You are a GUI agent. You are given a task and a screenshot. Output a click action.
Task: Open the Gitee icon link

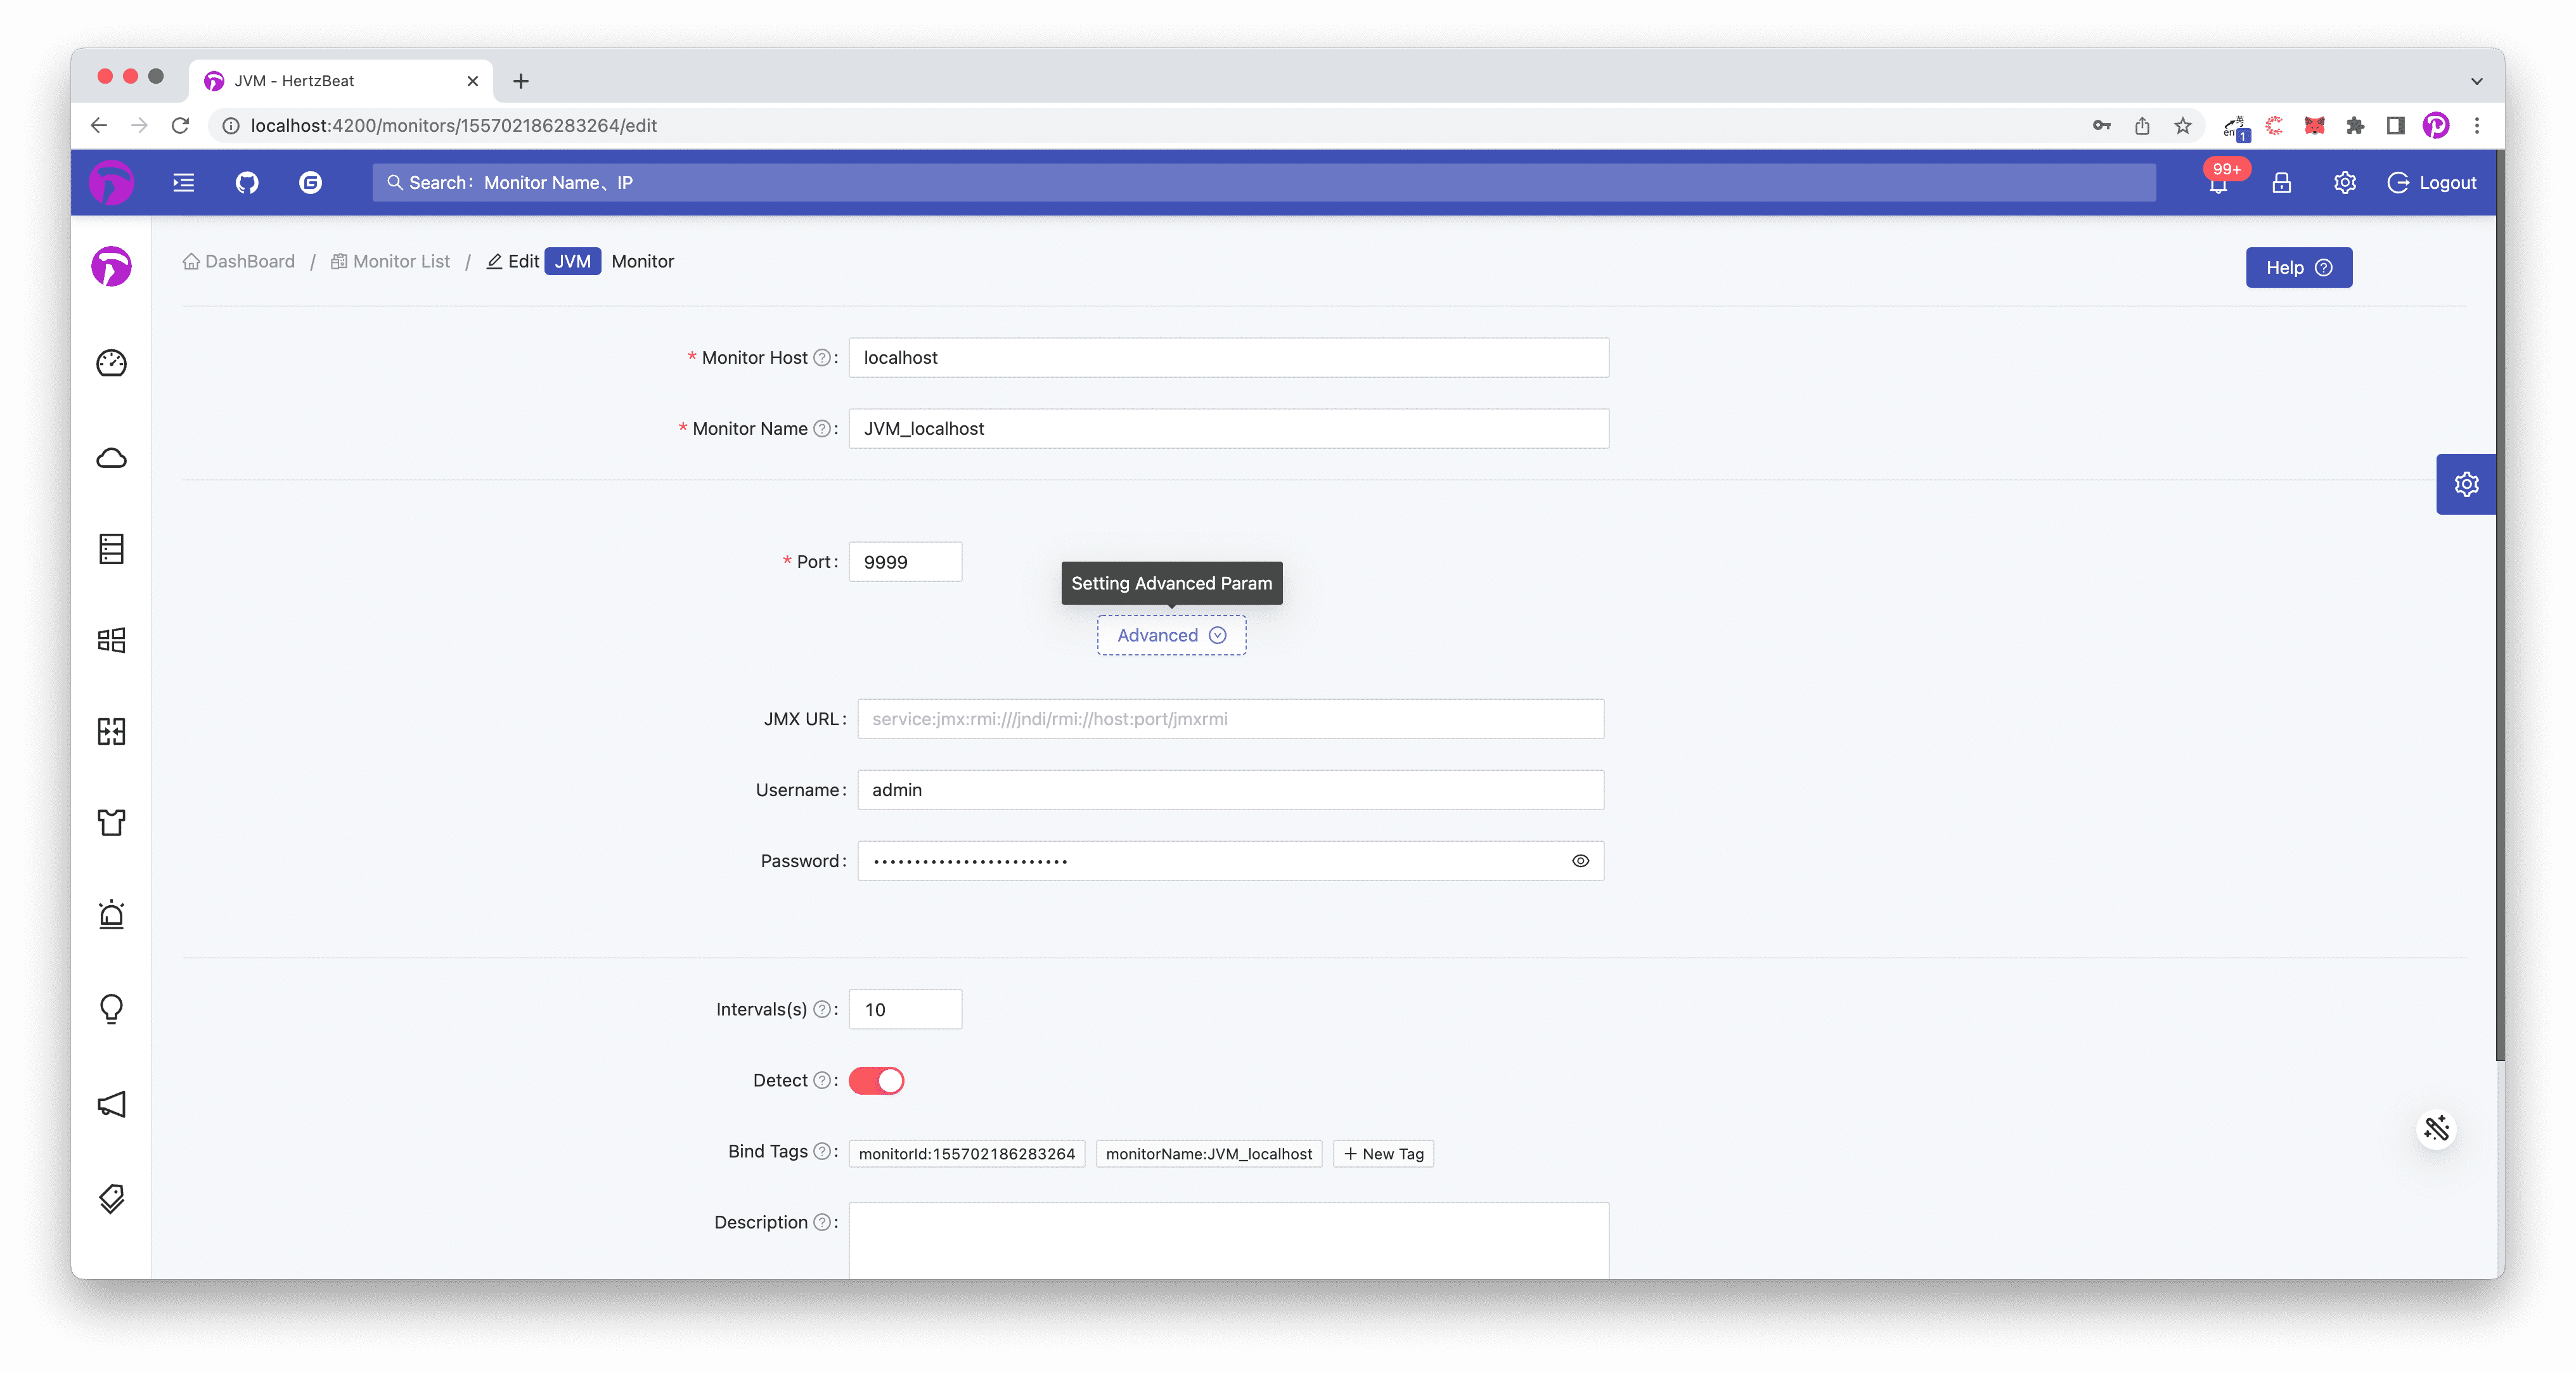pyautogui.click(x=311, y=182)
